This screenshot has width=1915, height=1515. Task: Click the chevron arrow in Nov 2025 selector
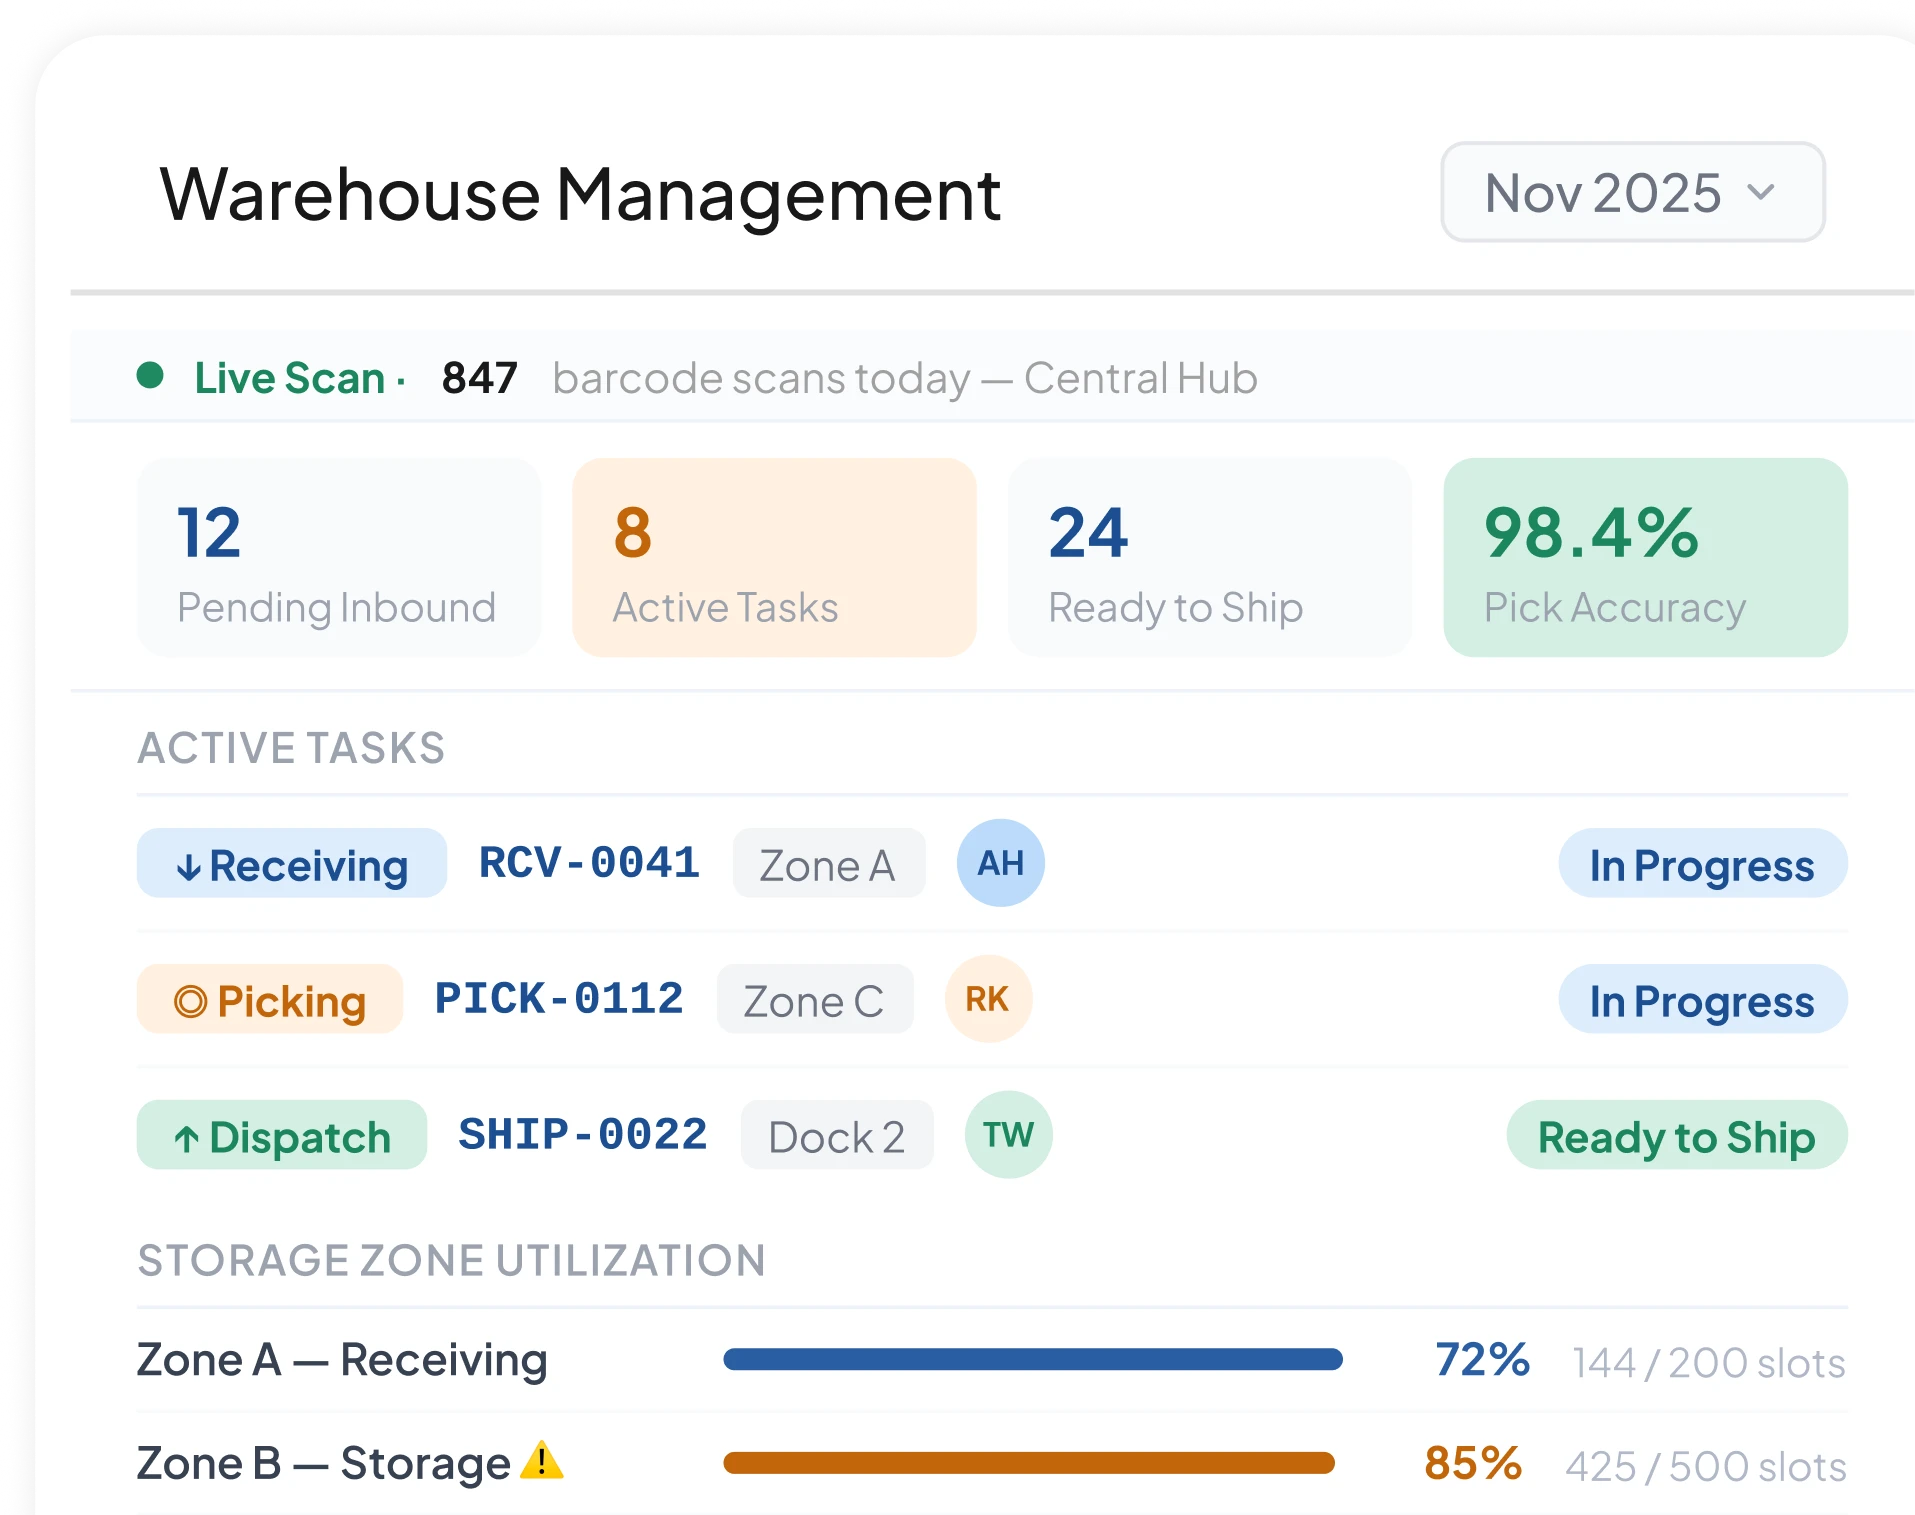[1761, 191]
